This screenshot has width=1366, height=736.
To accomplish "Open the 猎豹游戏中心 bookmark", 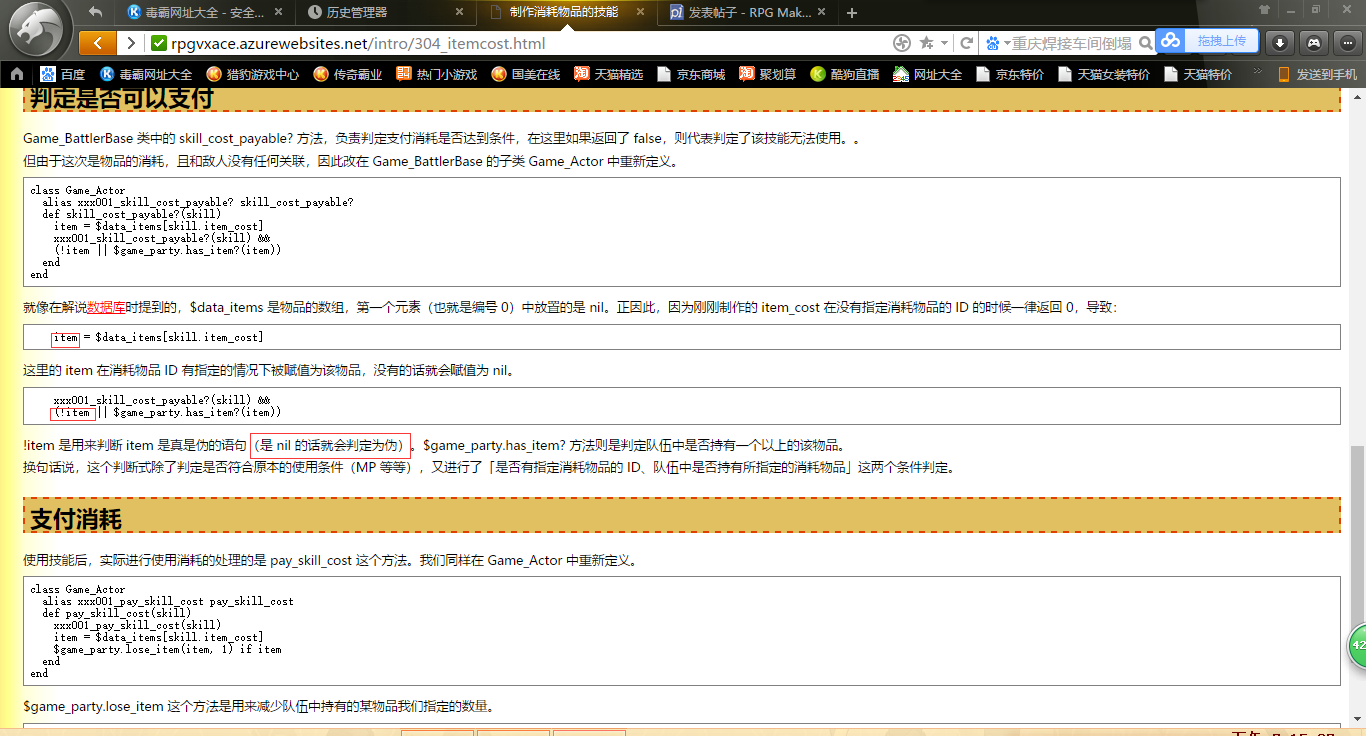I will (252, 74).
